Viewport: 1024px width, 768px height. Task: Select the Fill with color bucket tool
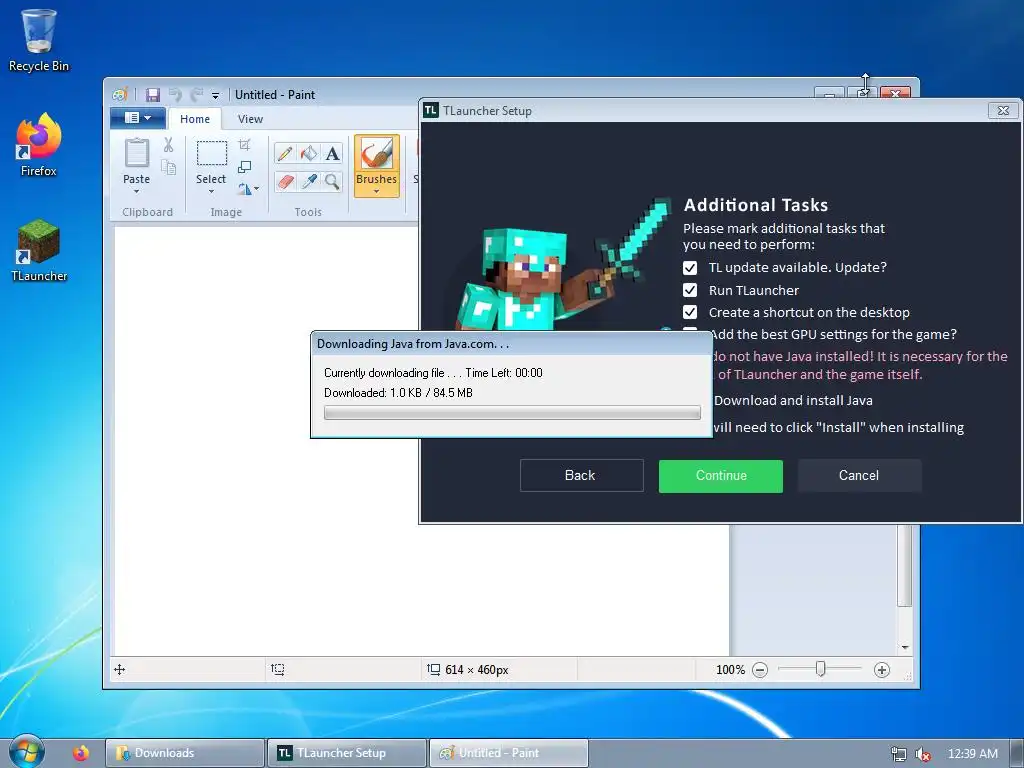pyautogui.click(x=309, y=153)
